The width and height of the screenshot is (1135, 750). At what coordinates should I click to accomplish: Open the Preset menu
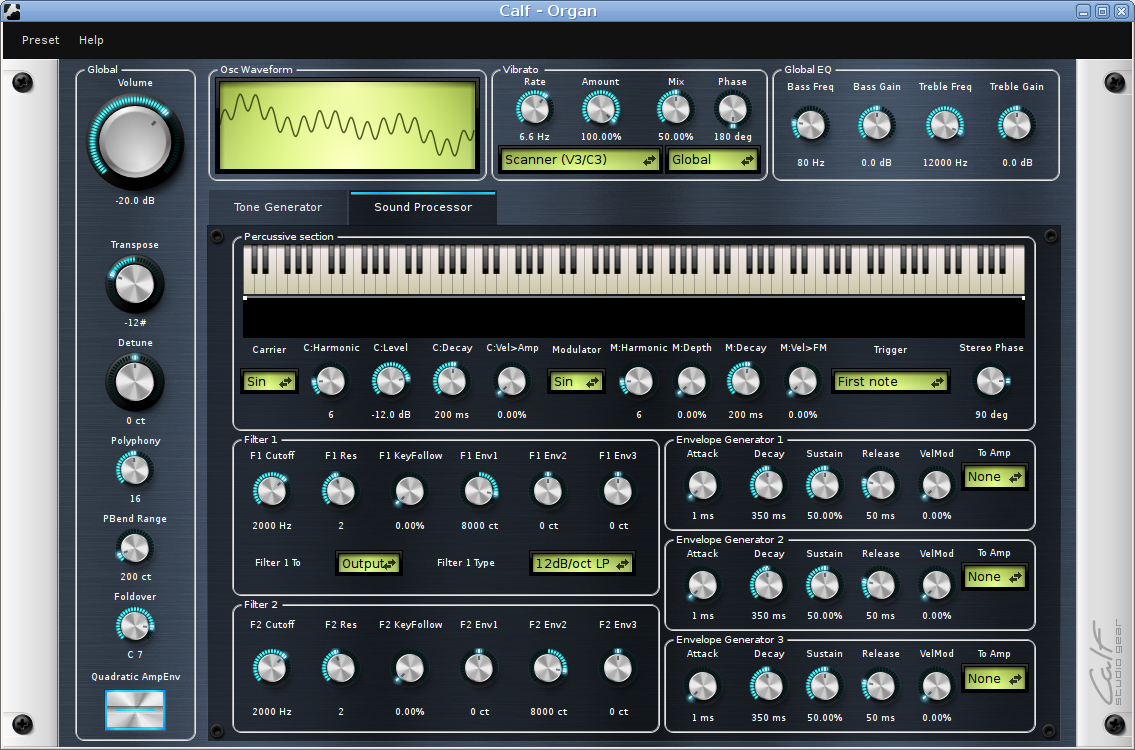coord(41,40)
